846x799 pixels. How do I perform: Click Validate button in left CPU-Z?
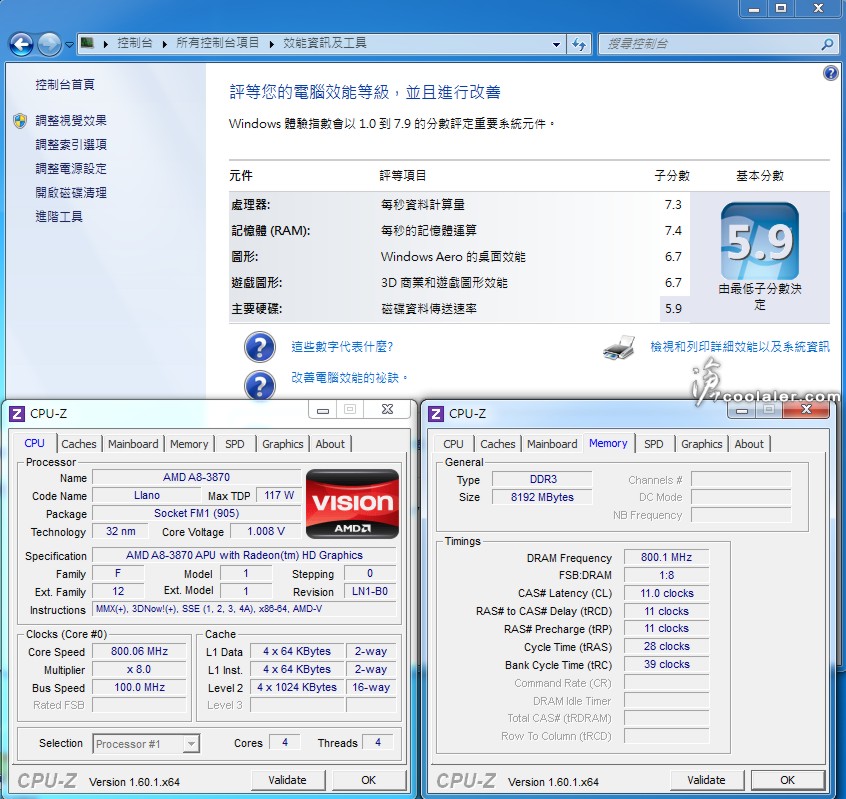[x=288, y=780]
